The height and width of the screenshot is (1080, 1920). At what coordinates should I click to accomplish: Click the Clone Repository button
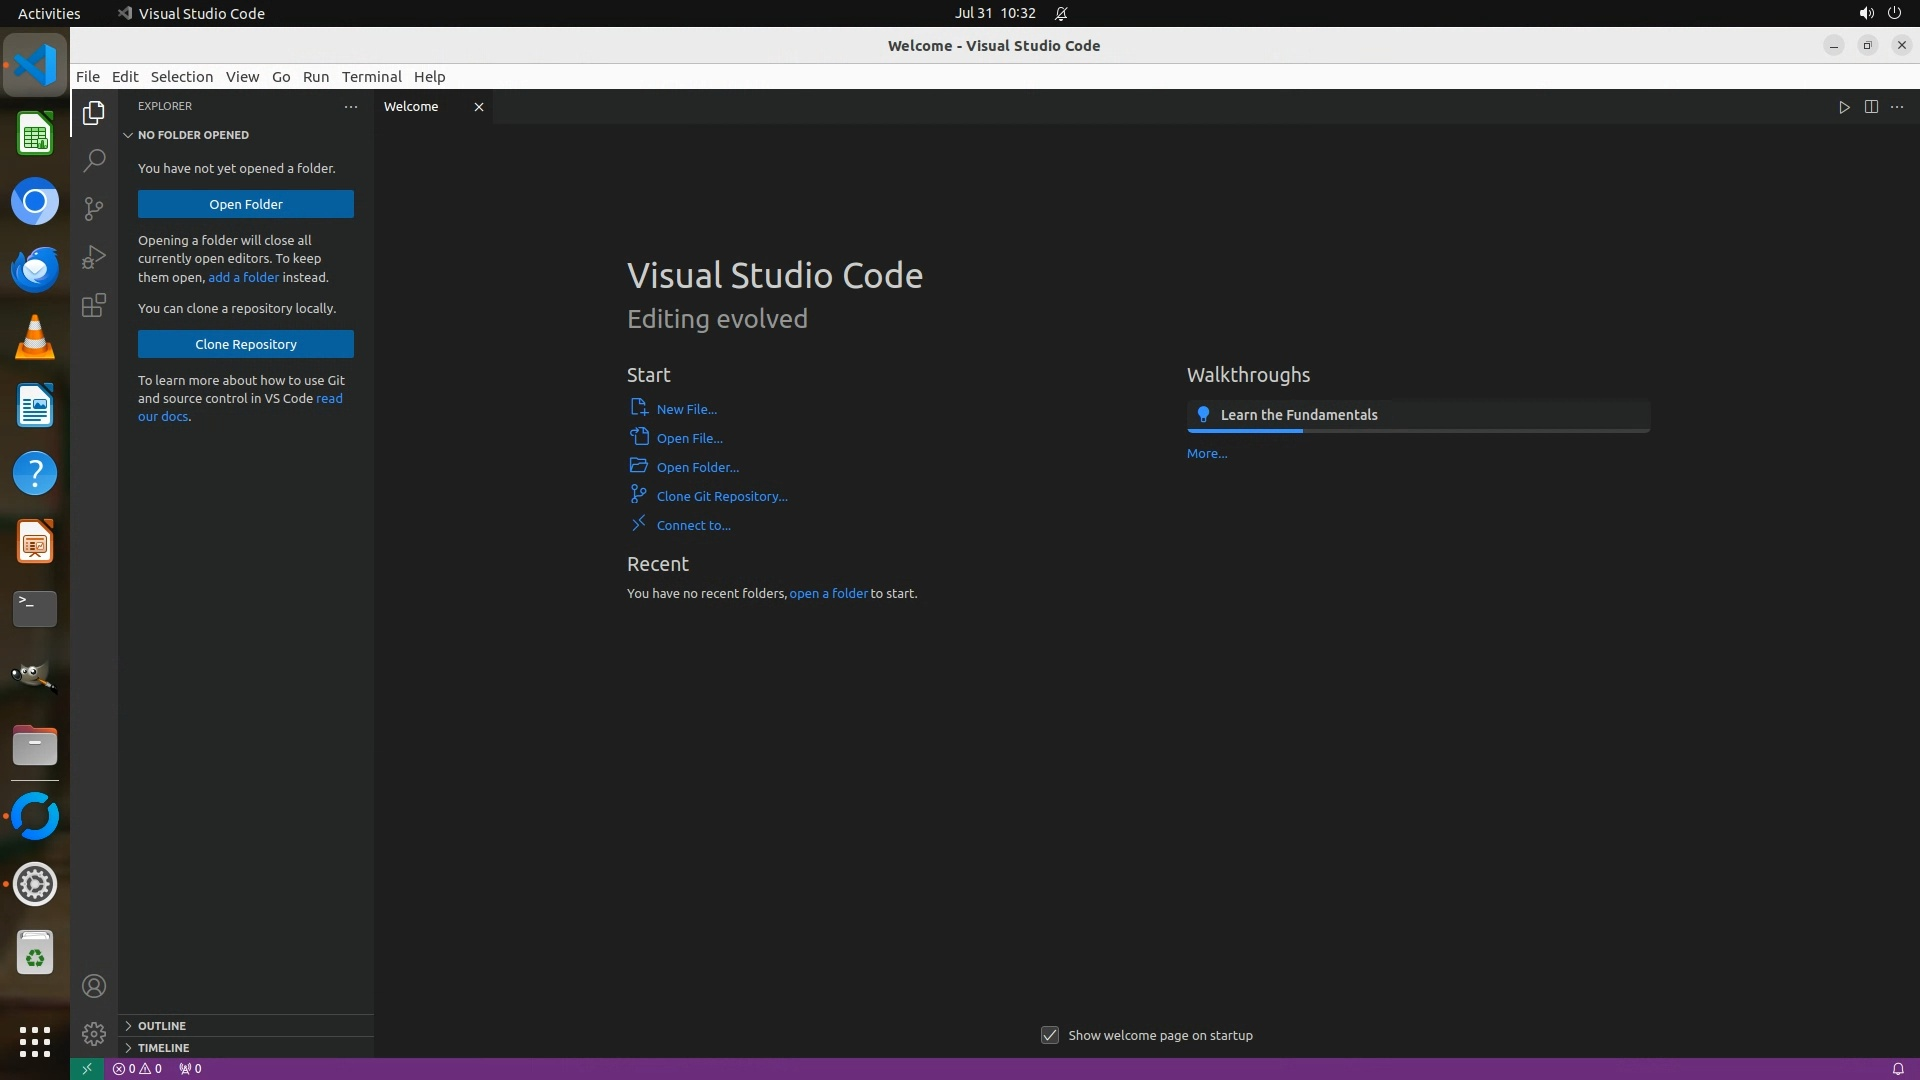246,344
